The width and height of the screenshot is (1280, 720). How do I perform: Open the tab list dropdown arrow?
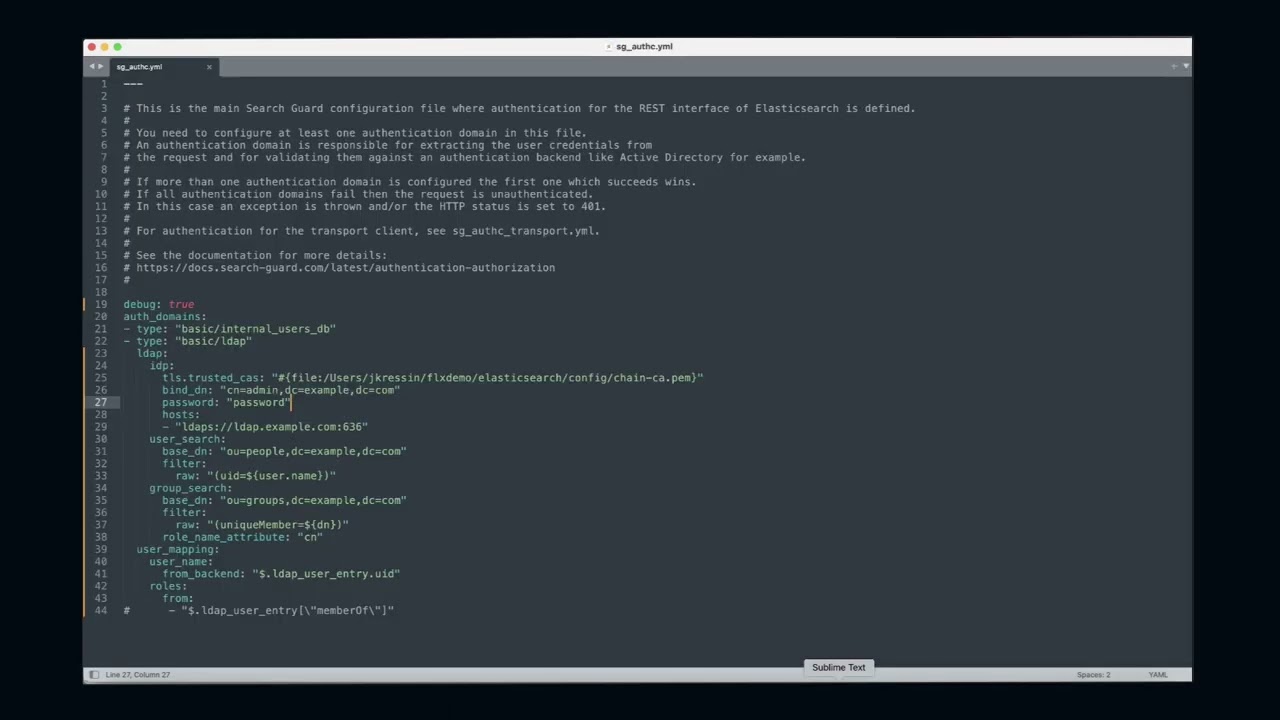click(1186, 66)
